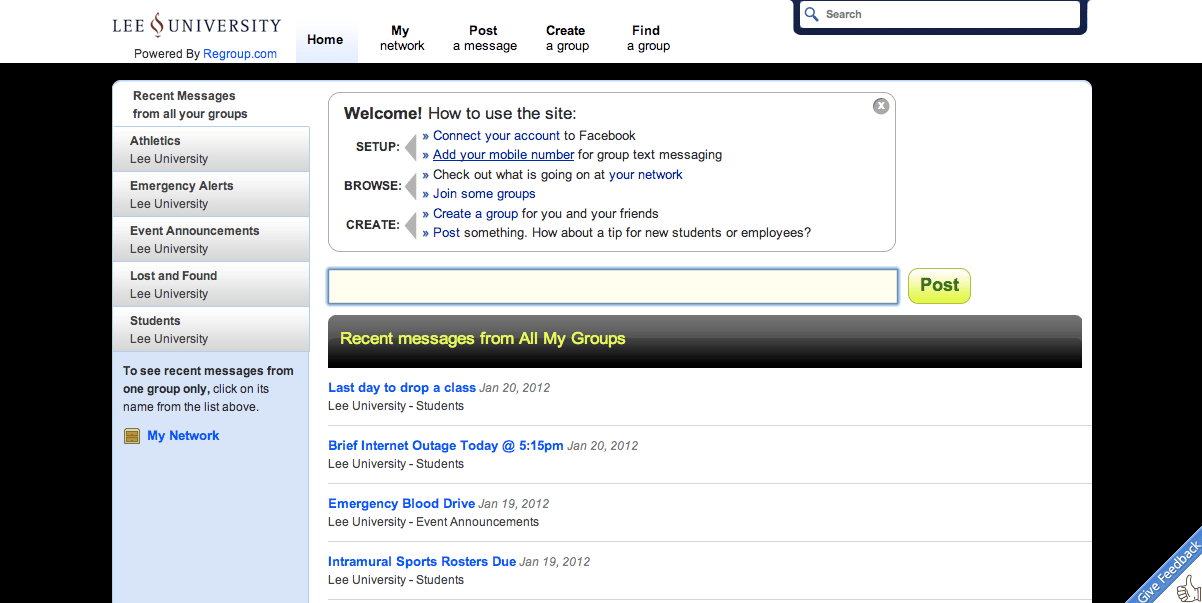Select the Athletics group
This screenshot has width=1202, height=603.
click(x=211, y=150)
